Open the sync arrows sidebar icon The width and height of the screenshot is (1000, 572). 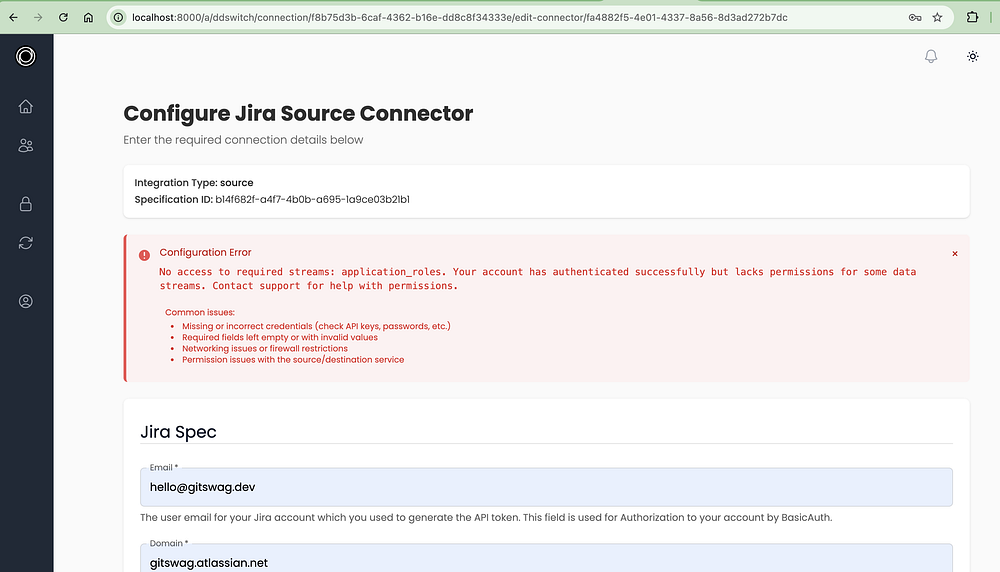[x=26, y=243]
